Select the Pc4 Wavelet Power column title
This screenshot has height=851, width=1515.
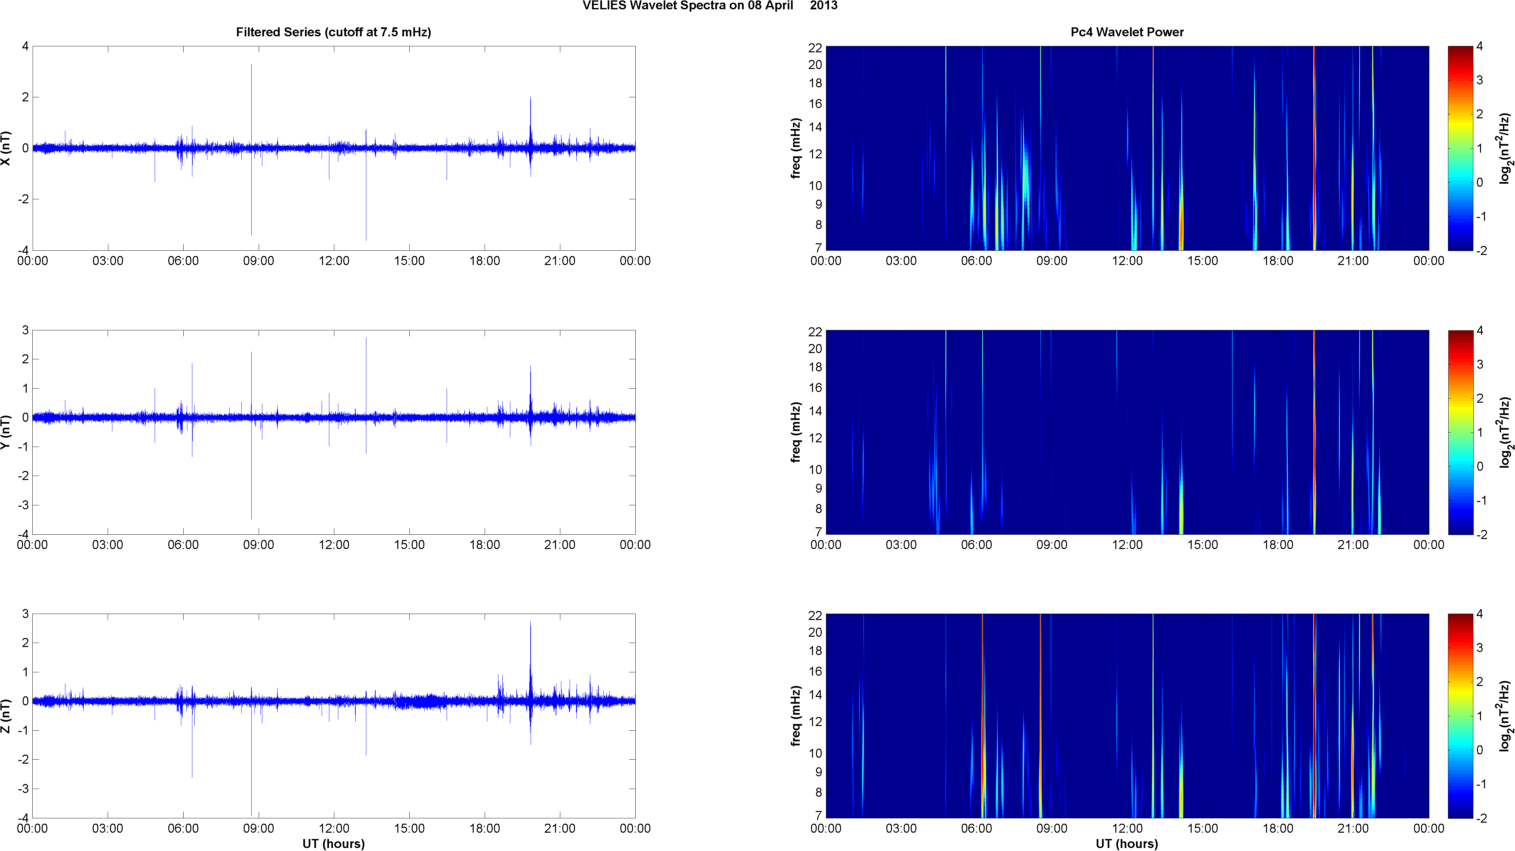pos(1127,32)
